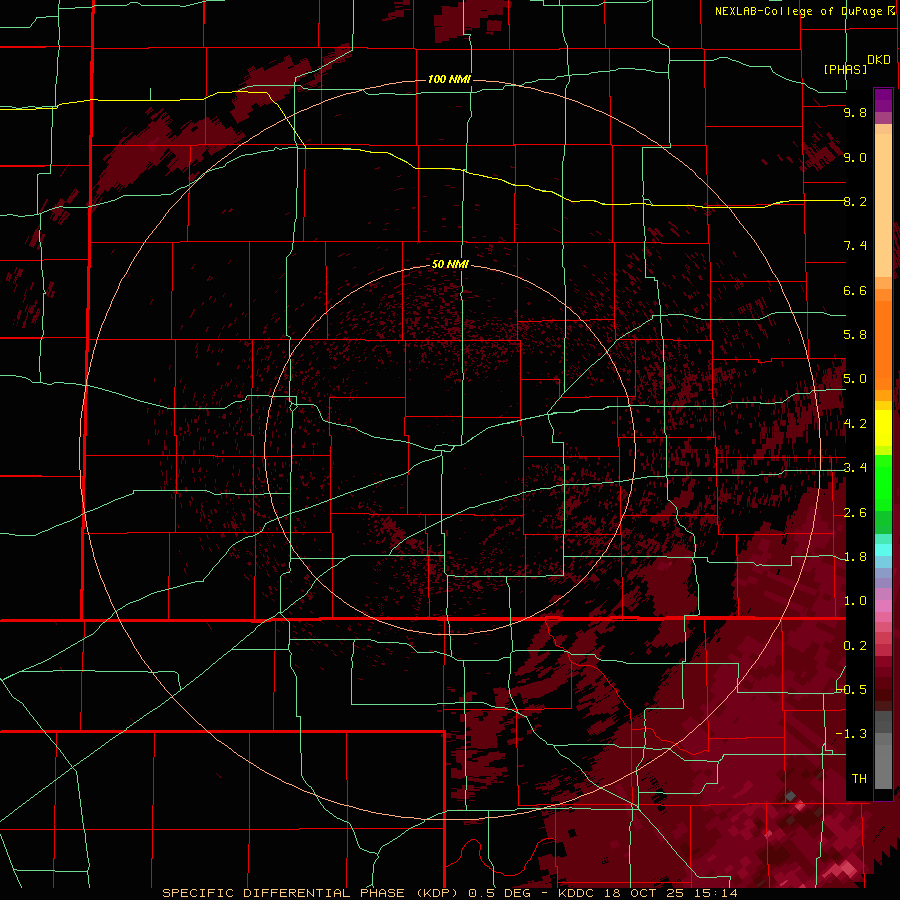
Task: Click the 7.4 scale value
Action: point(855,246)
